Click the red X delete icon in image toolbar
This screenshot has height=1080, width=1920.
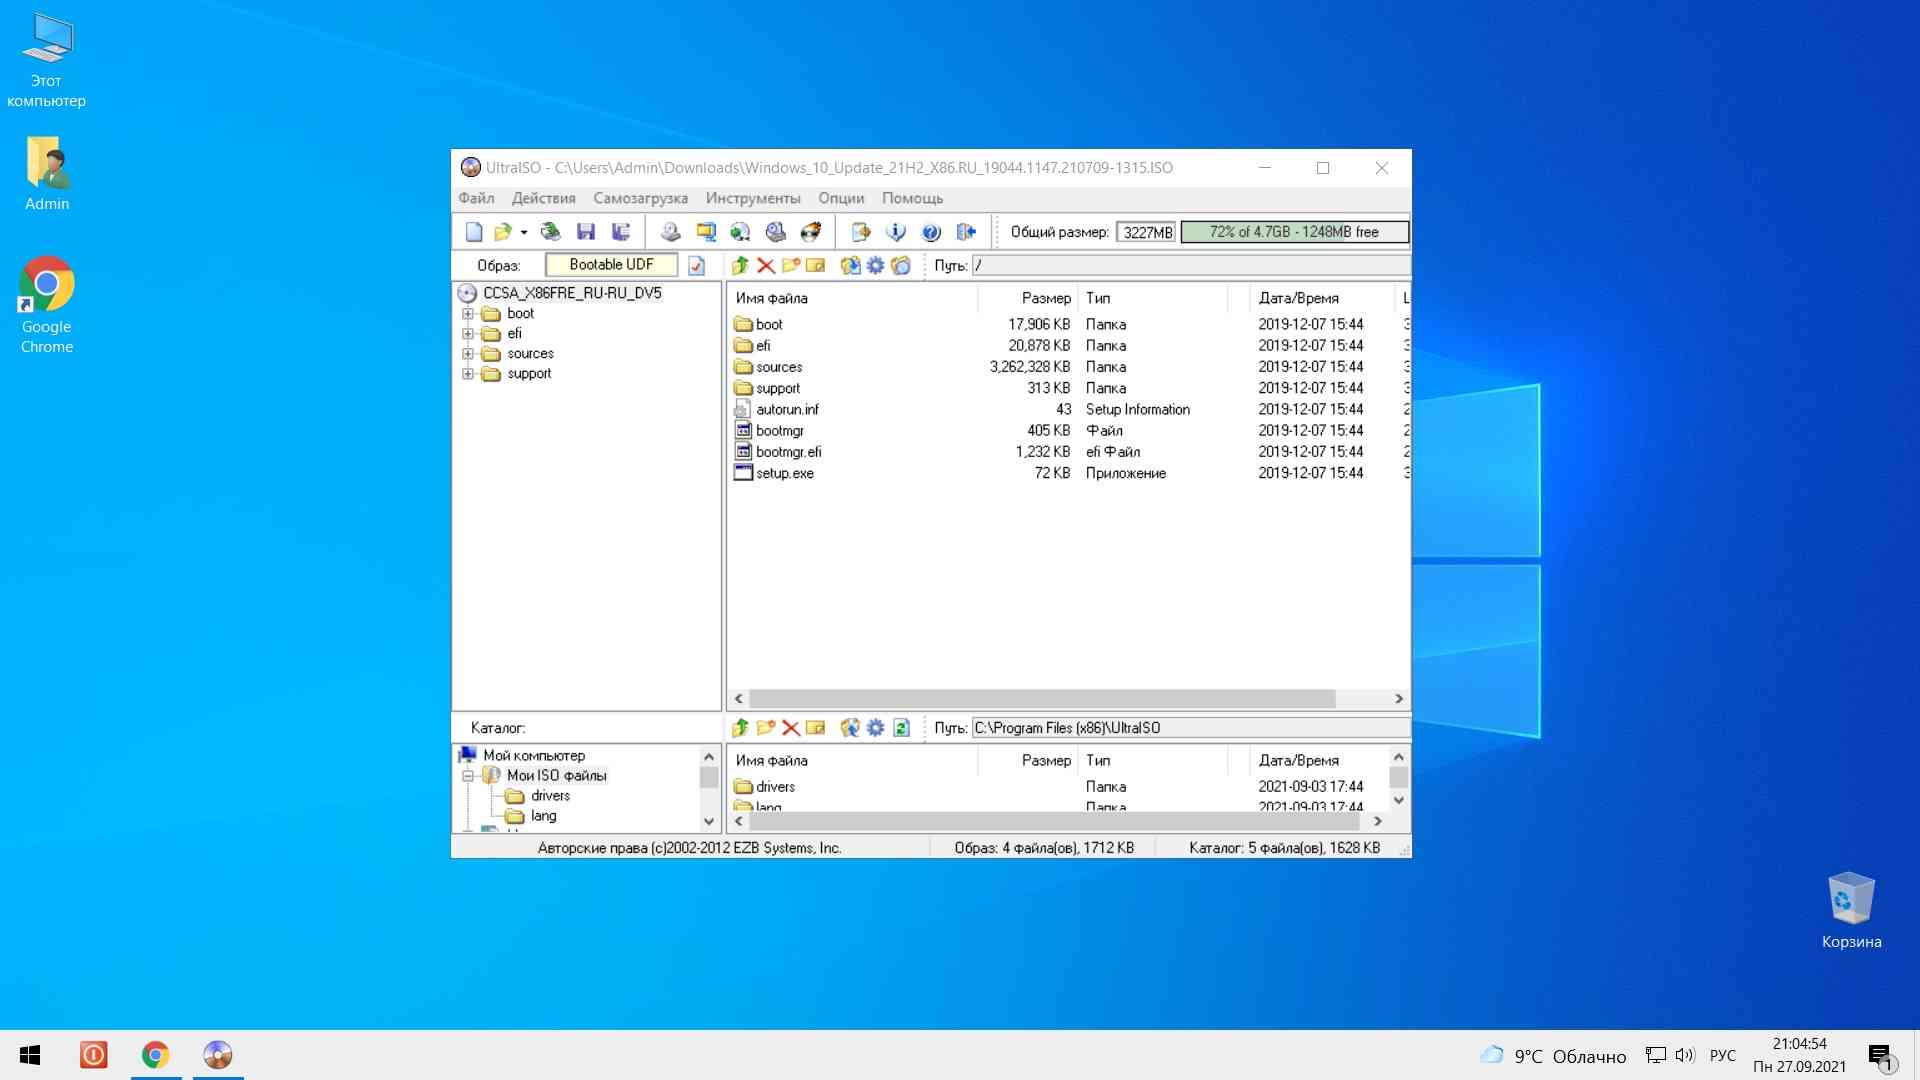(766, 265)
